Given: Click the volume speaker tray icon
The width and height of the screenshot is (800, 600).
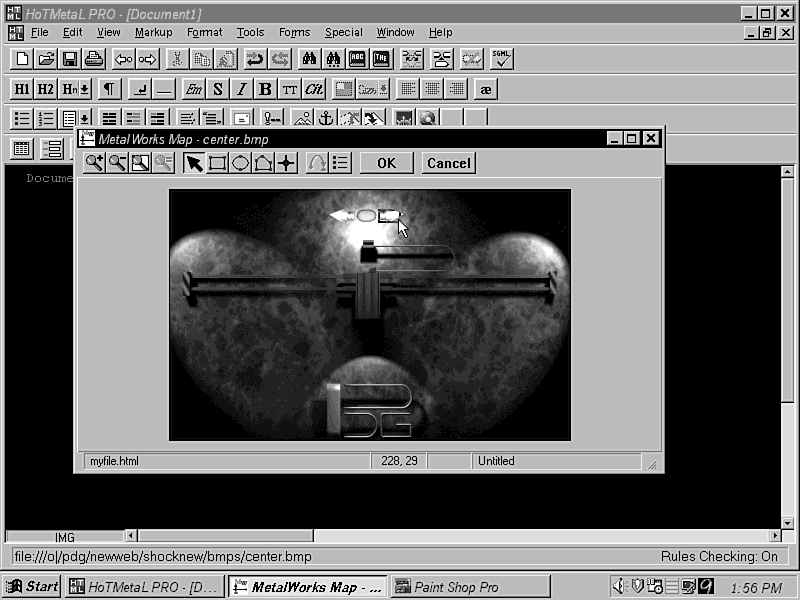Looking at the screenshot, I should point(618,587).
